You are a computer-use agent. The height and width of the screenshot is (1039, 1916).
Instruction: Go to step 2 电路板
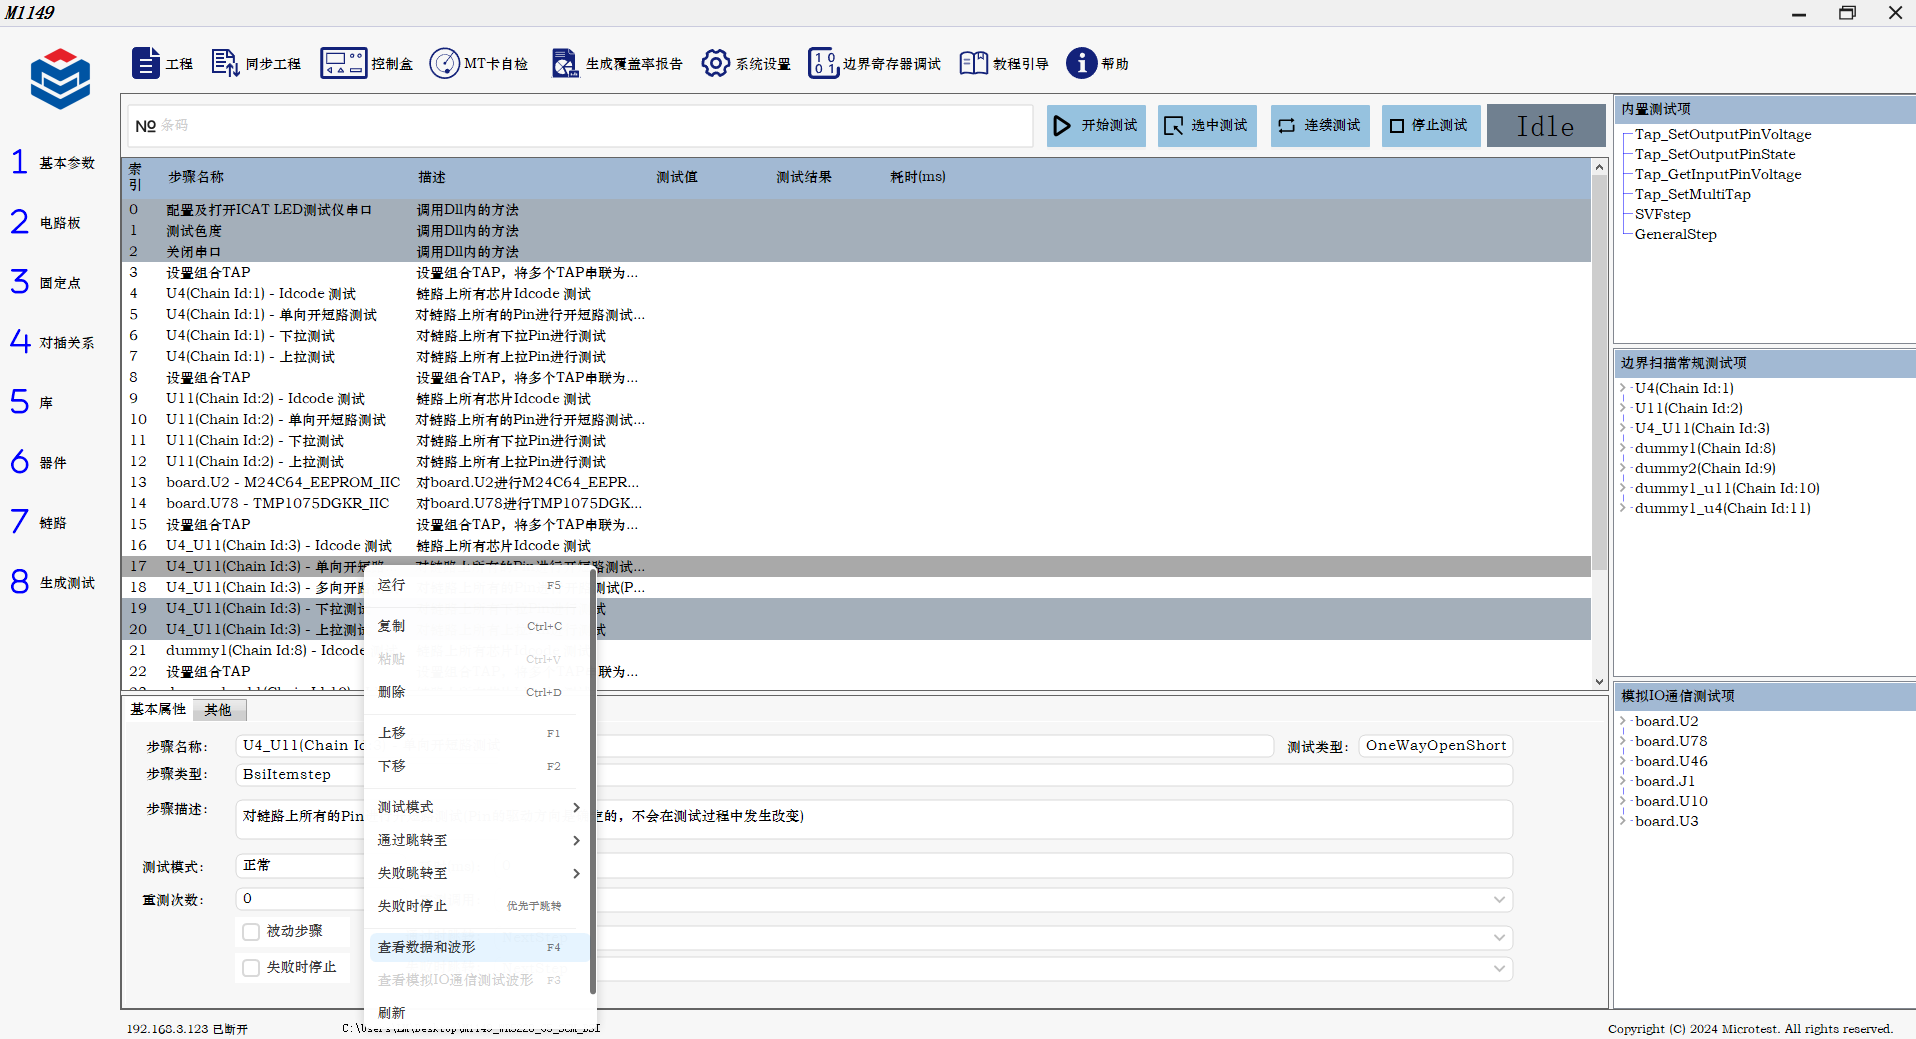coord(45,222)
